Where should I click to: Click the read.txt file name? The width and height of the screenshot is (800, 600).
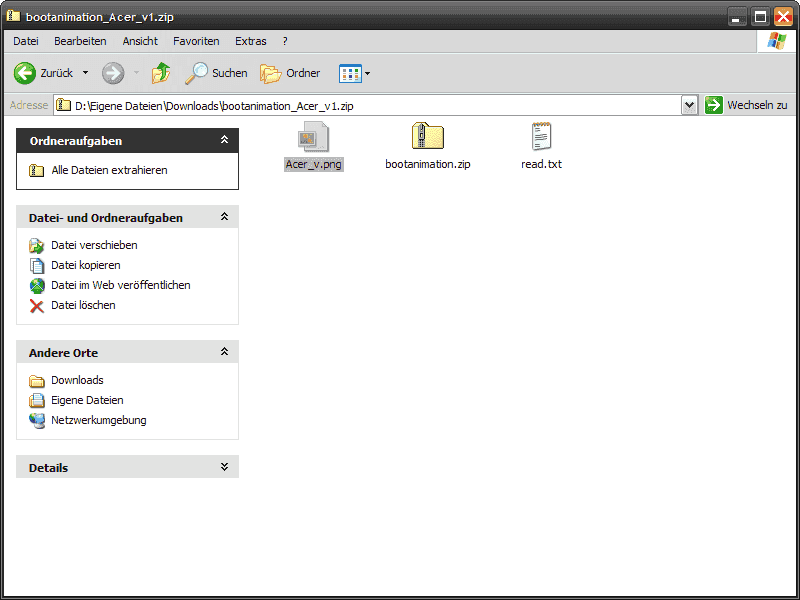541,164
